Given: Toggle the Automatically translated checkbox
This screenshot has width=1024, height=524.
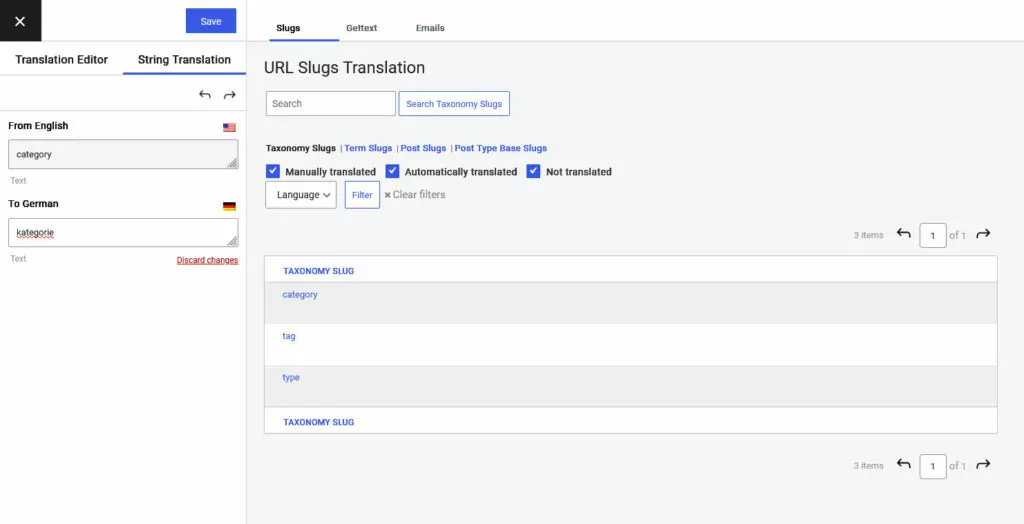Looking at the screenshot, I should click(x=393, y=171).
